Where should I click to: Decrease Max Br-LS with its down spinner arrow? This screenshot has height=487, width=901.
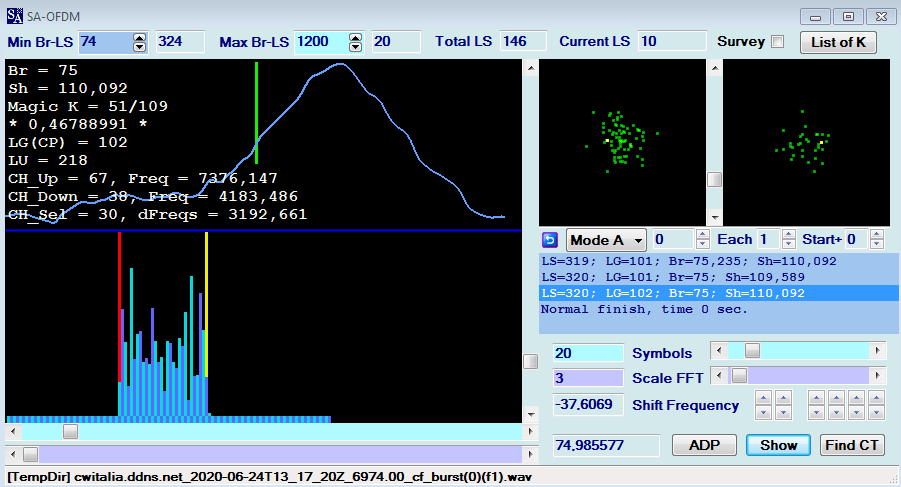click(x=356, y=47)
